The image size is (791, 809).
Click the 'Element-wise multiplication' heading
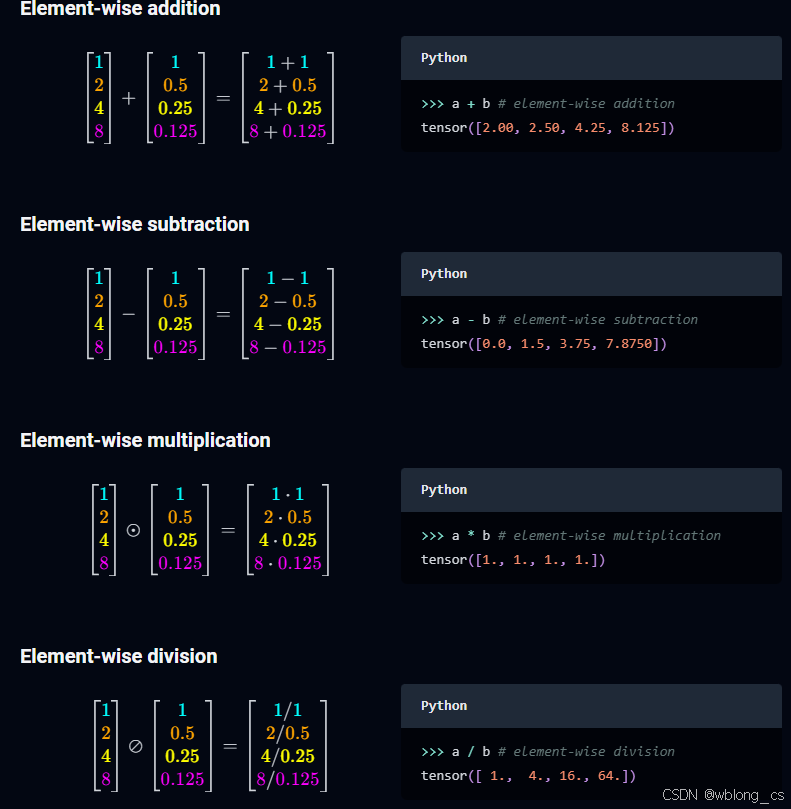tap(145, 441)
